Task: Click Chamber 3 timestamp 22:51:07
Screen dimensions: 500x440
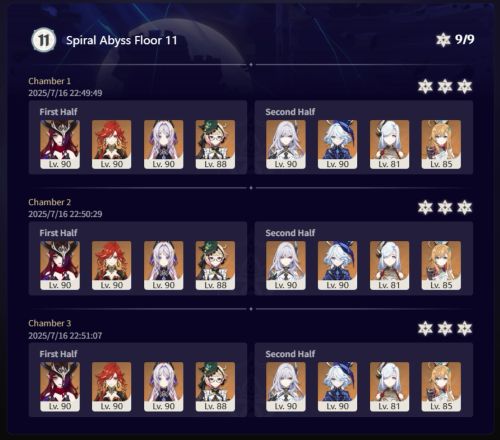Action: point(65,335)
